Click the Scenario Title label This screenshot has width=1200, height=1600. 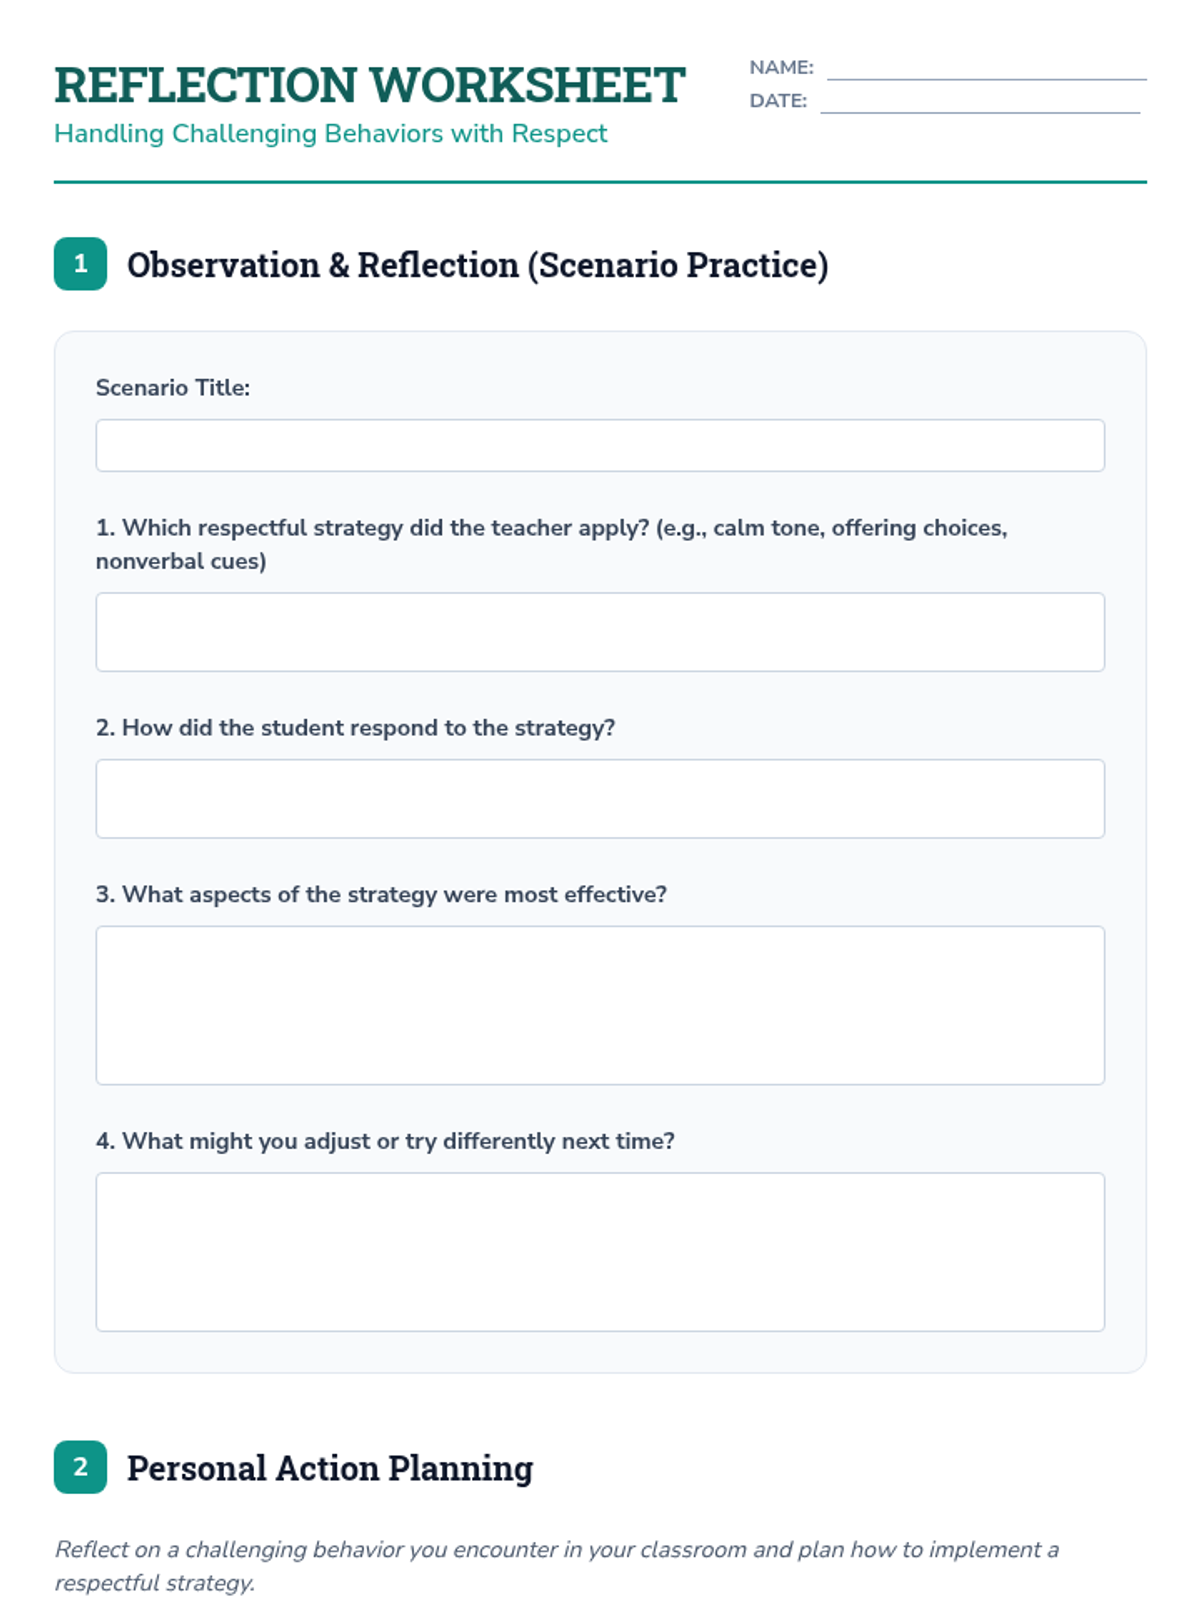click(x=173, y=388)
